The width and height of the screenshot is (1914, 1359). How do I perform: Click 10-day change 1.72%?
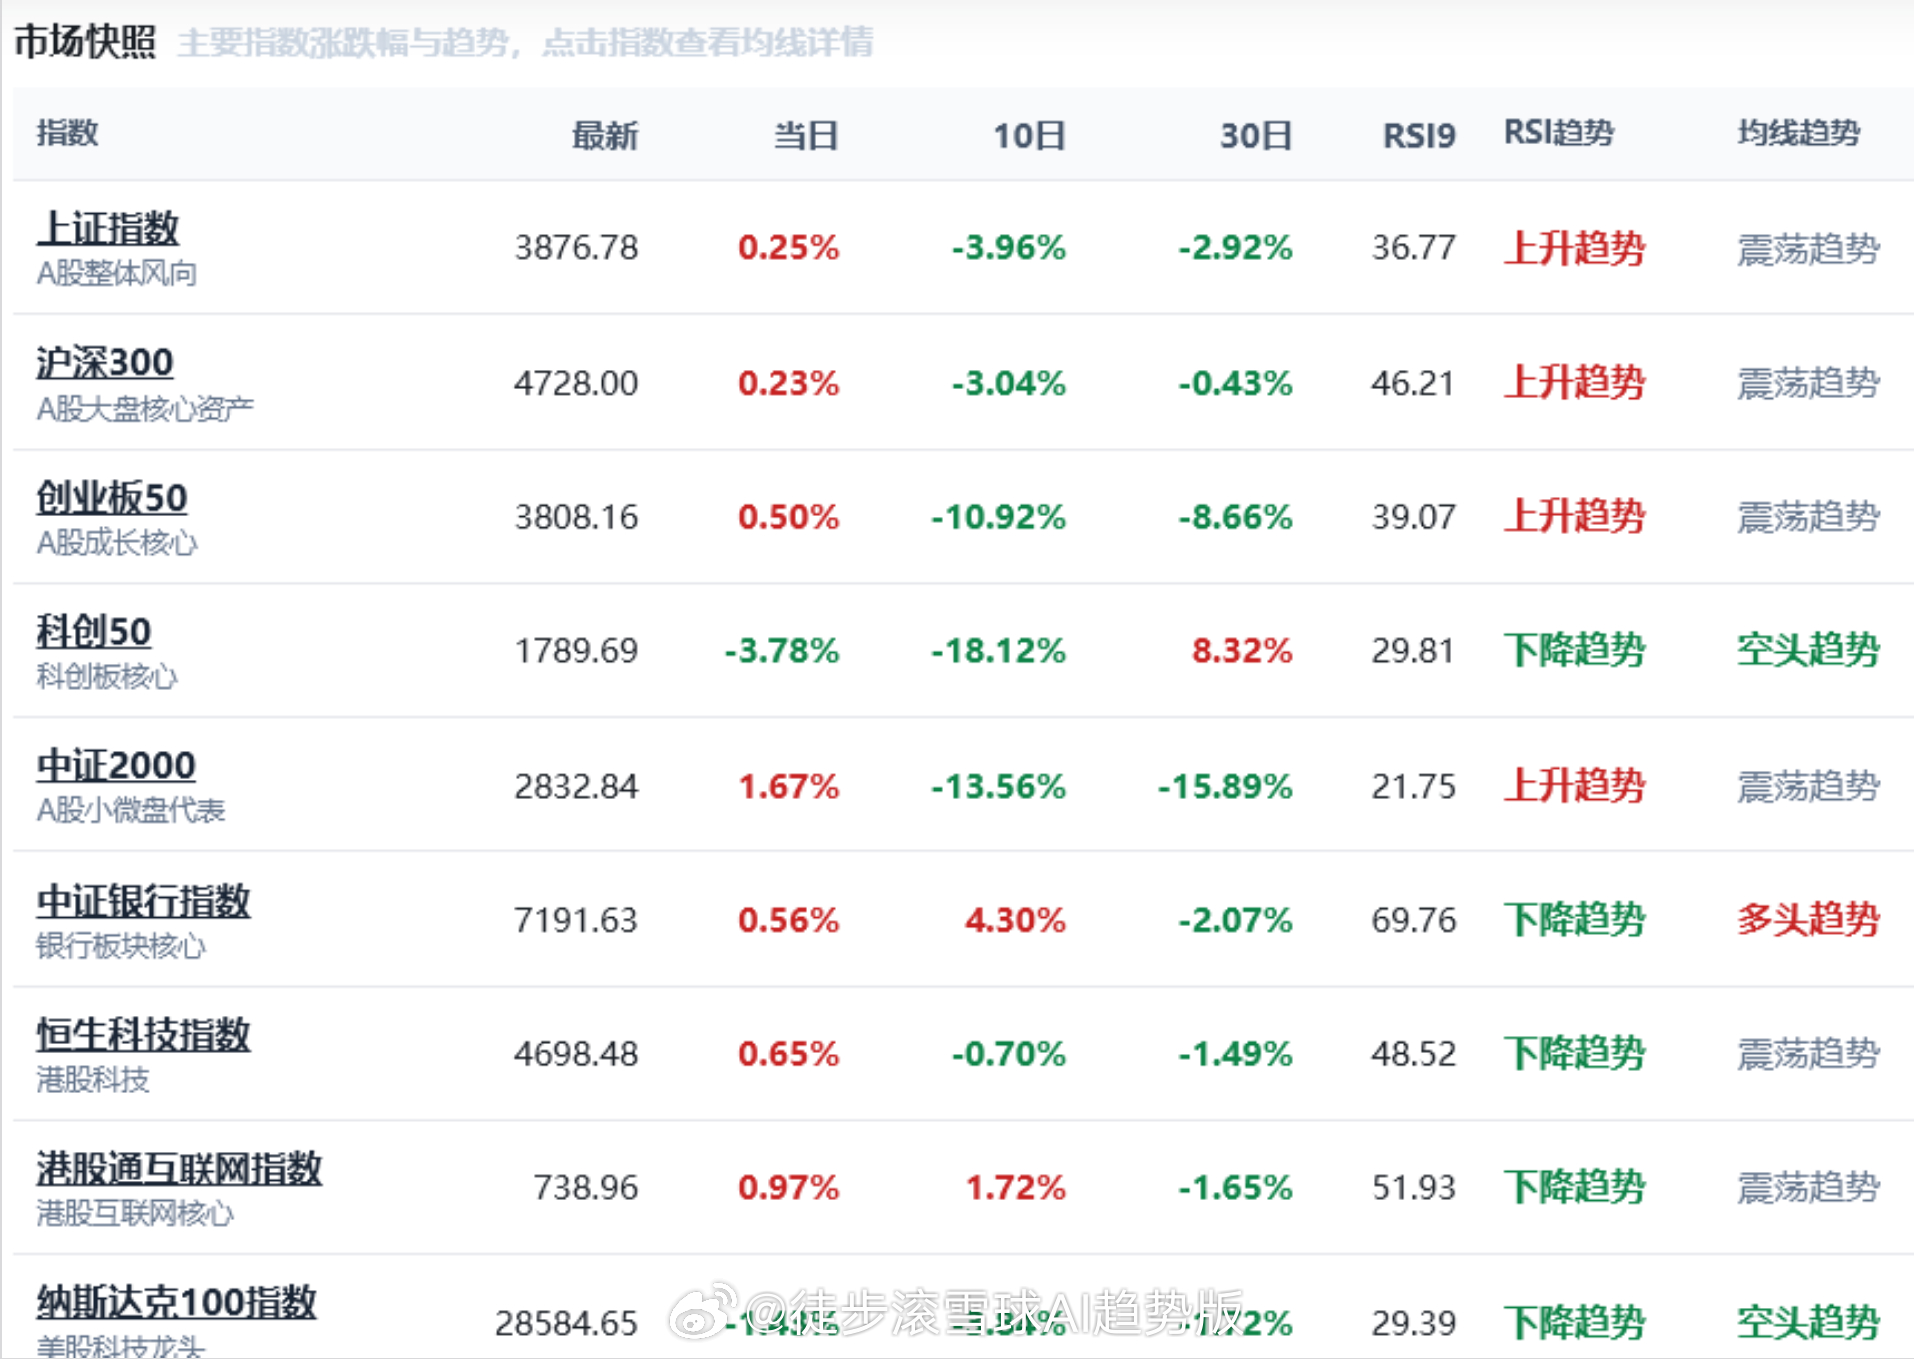[x=1015, y=1188]
